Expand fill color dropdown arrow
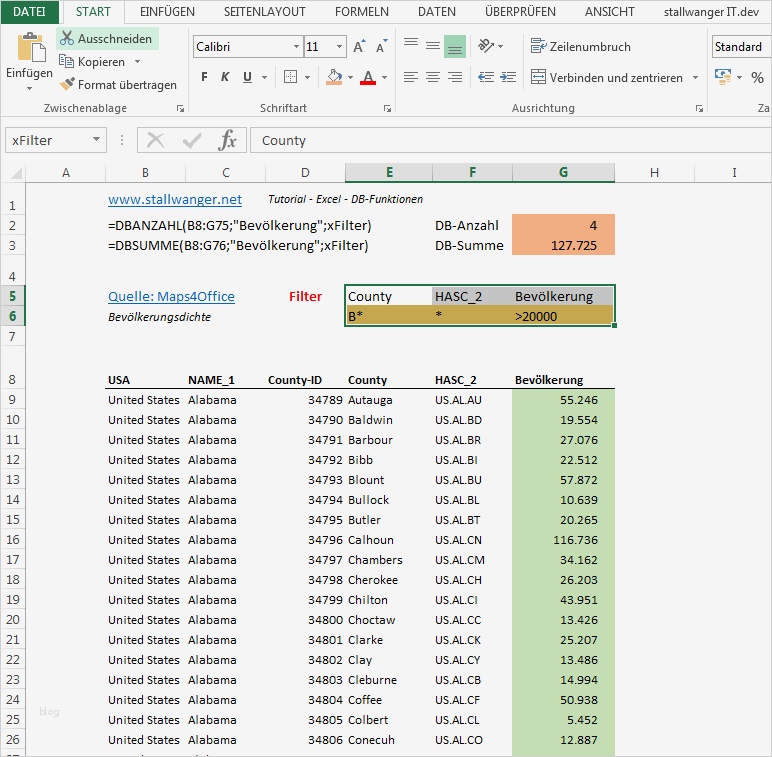Image resolution: width=772 pixels, height=757 pixels. click(x=350, y=77)
